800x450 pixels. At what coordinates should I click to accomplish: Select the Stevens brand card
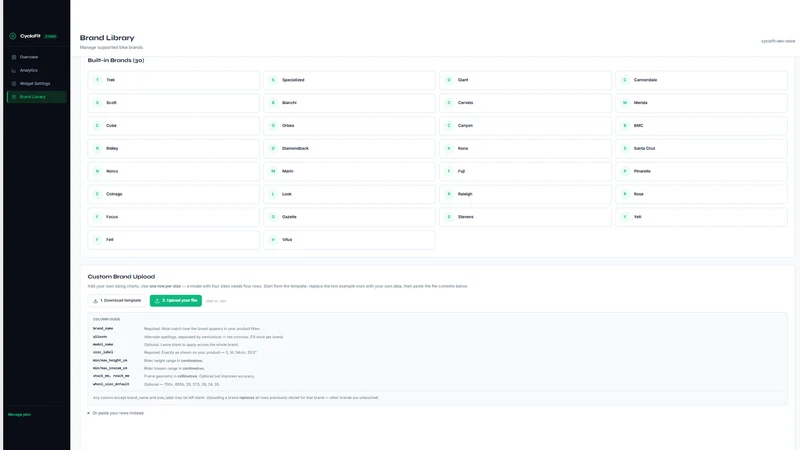point(526,217)
